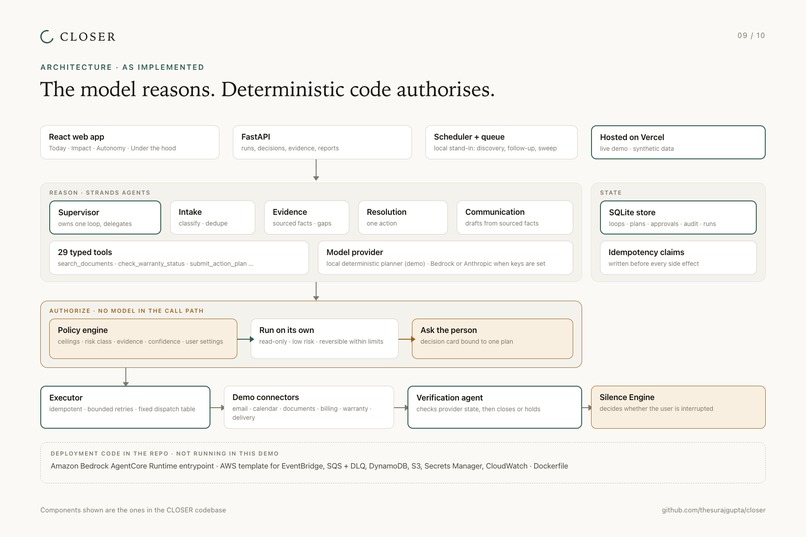Viewport: 806px width, 537px height.
Task: Click the Amazon Bedrock AgentCore Runtime line
Action: tap(309, 466)
